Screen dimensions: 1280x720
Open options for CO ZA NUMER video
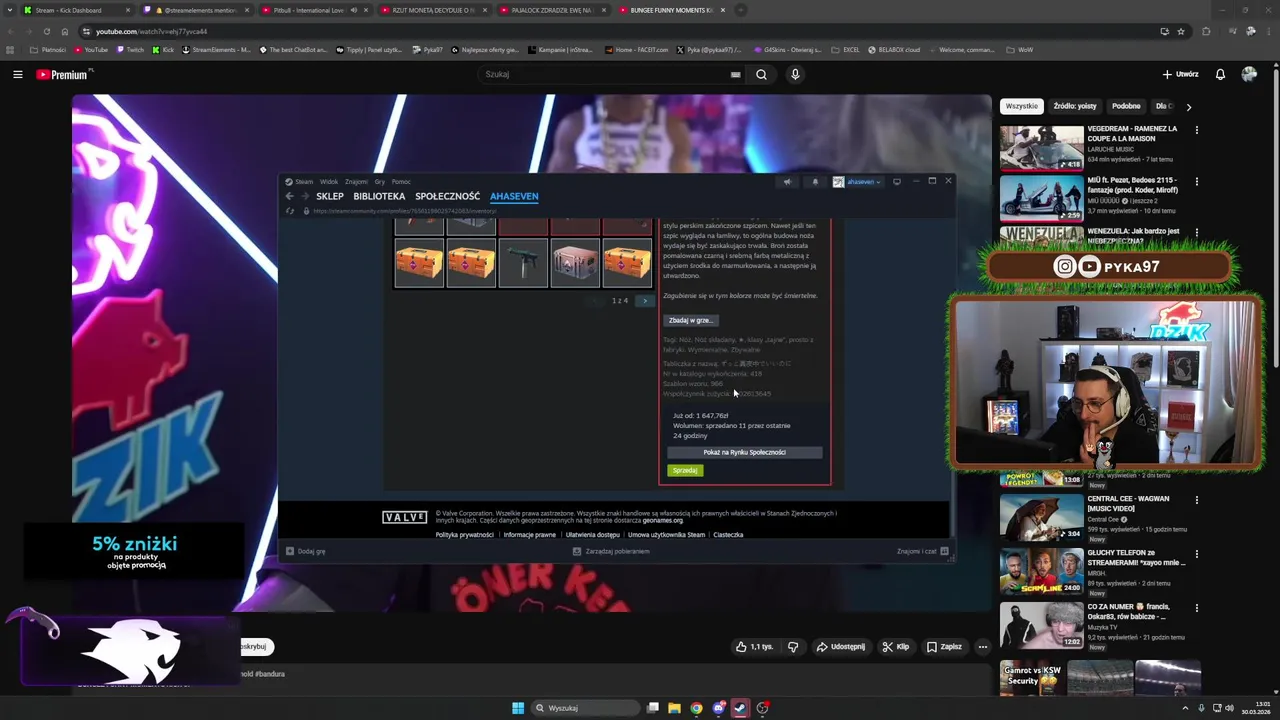point(1197,607)
